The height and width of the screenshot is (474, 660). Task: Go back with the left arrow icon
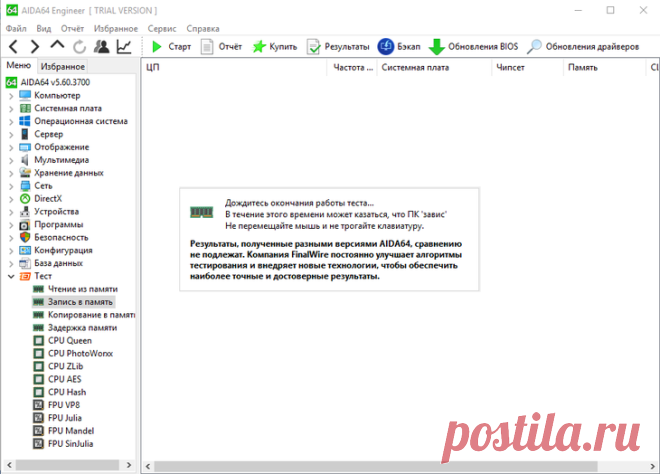pyautogui.click(x=13, y=46)
